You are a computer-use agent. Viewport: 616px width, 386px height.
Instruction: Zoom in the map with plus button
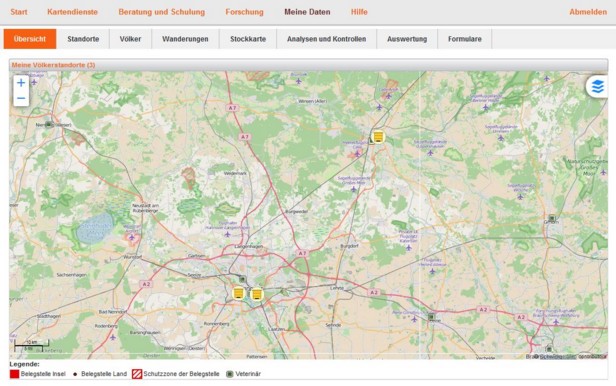click(x=21, y=83)
